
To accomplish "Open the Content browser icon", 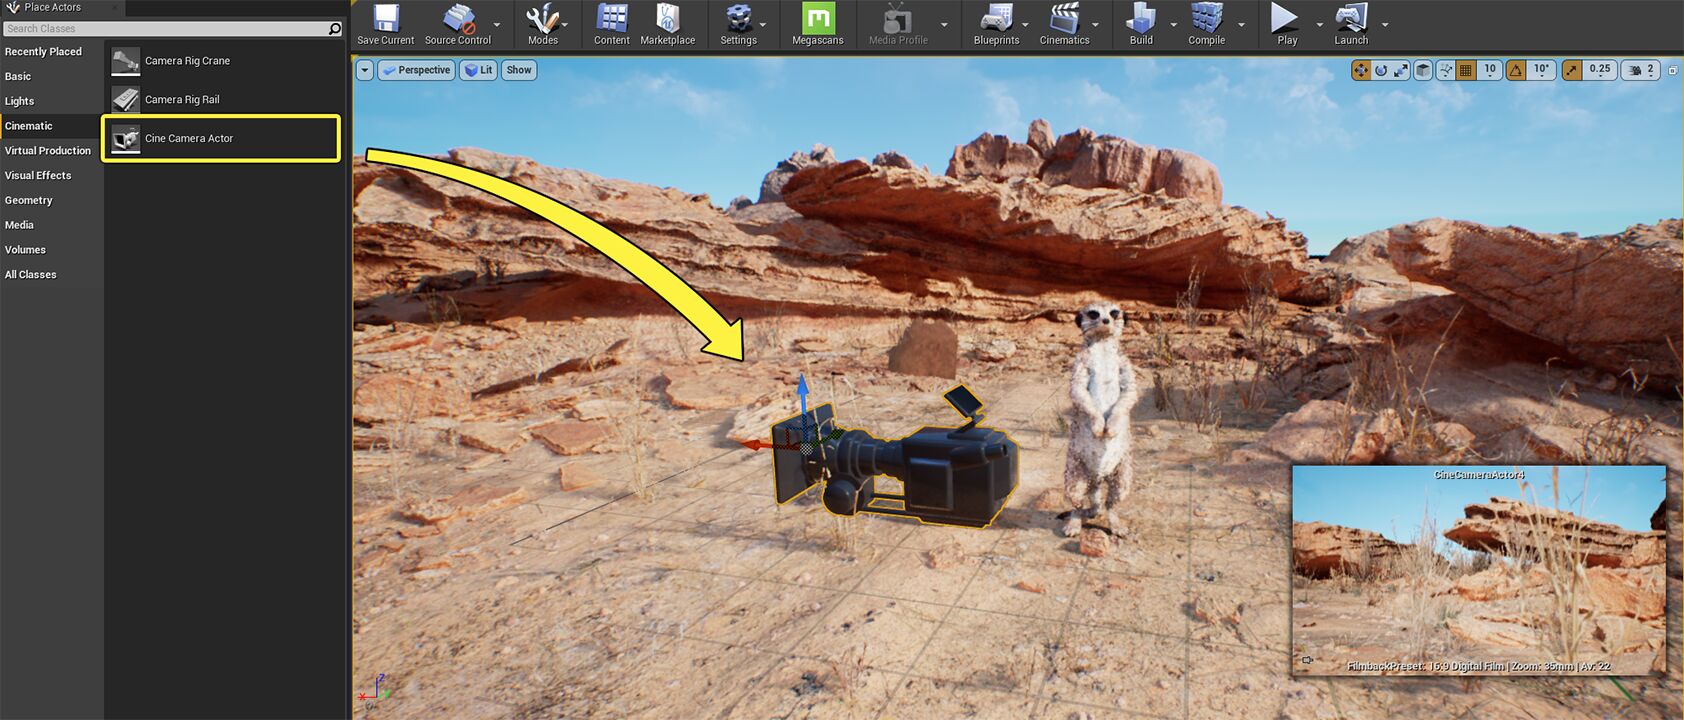I will pos(611,18).
